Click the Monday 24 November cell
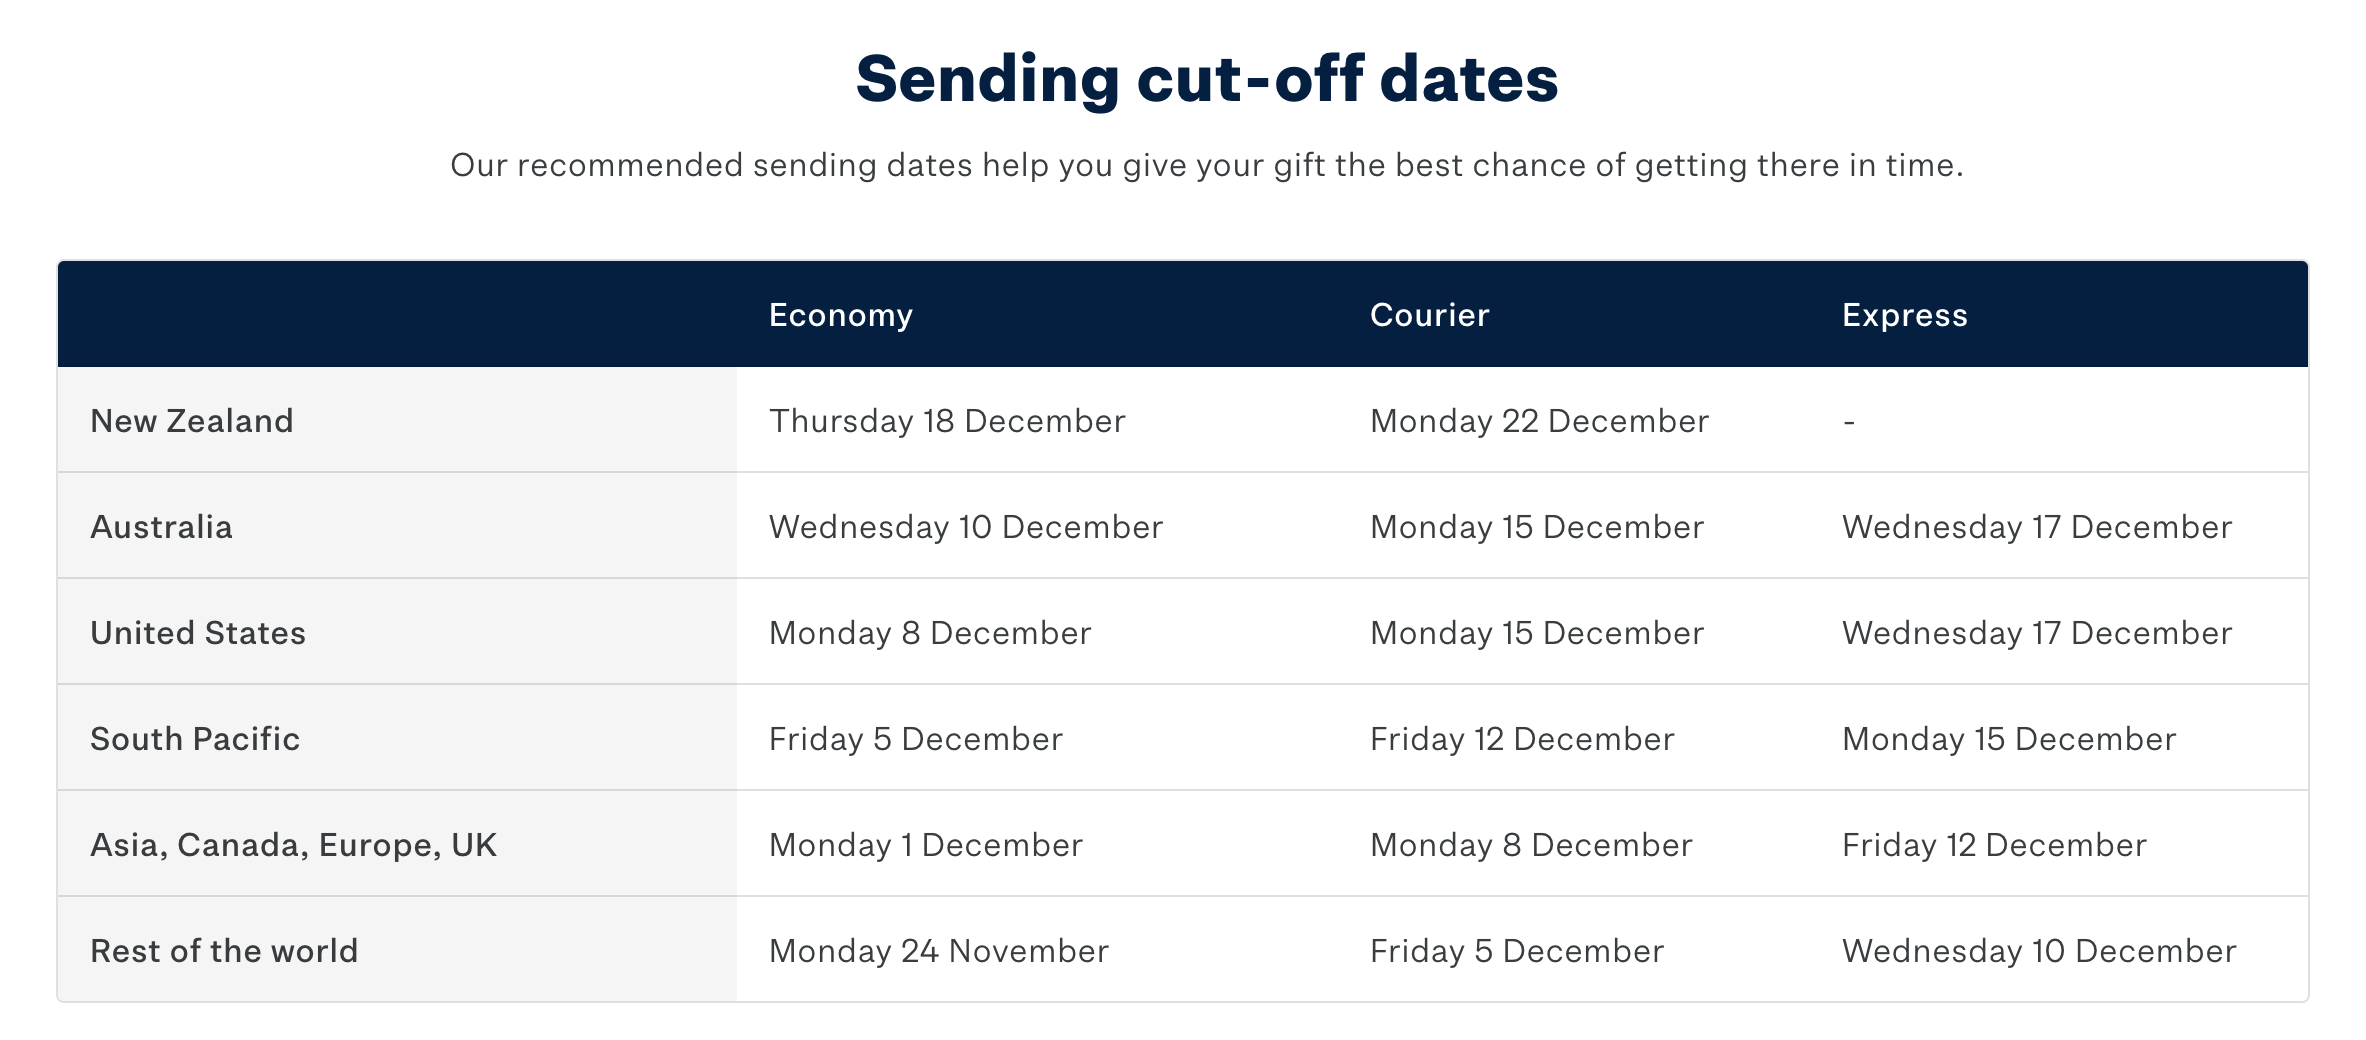This screenshot has width=2366, height=1040. 938,951
